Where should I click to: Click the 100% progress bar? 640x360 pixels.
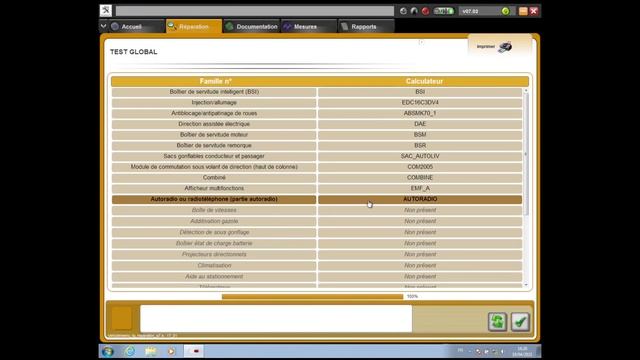pyautogui.click(x=312, y=297)
